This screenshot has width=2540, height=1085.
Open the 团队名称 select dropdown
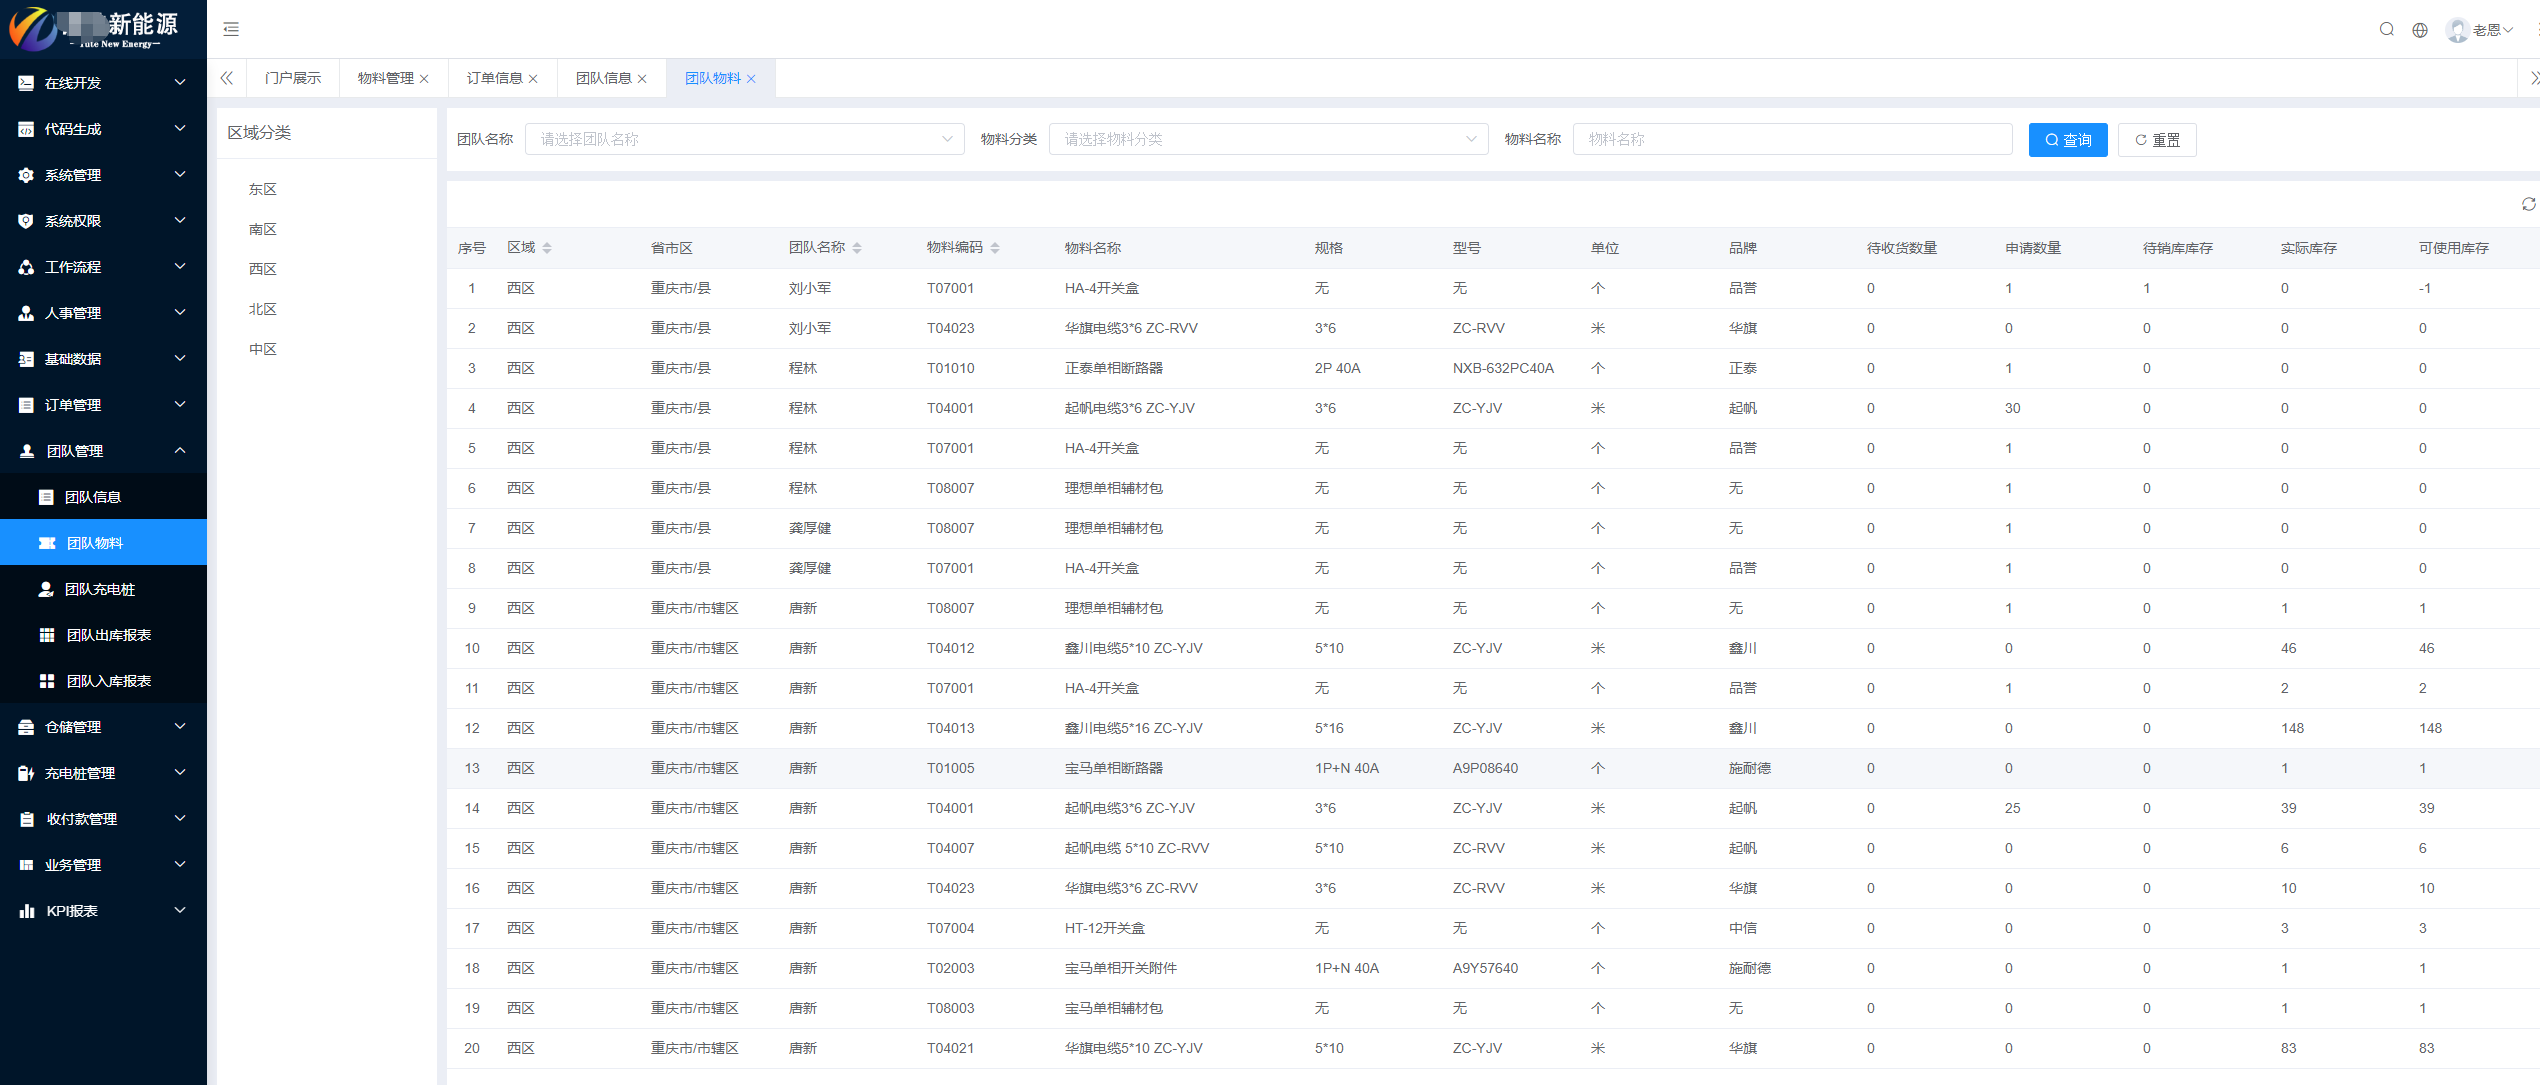pyautogui.click(x=744, y=139)
